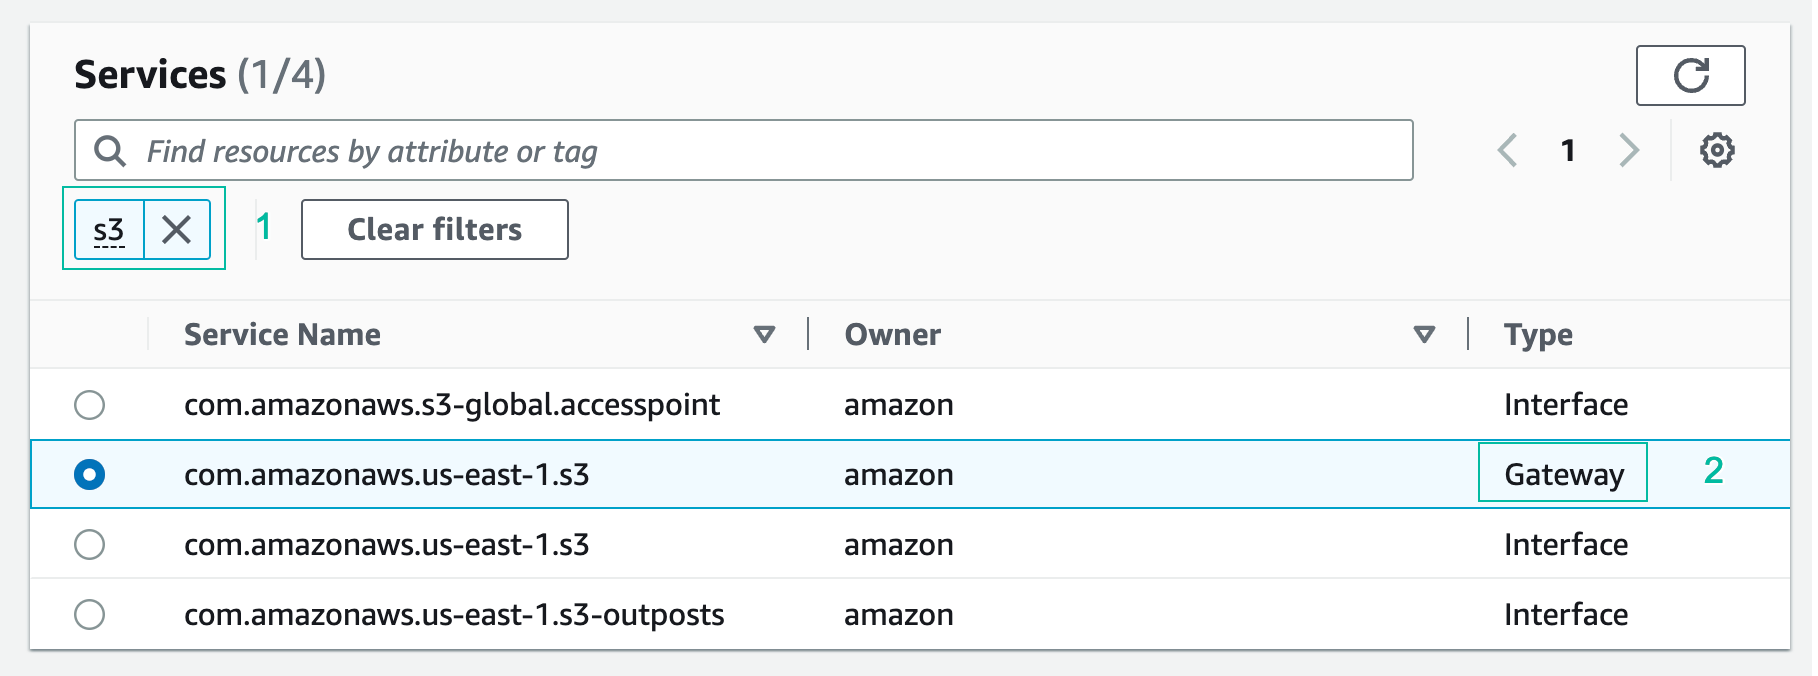
Task: Select the selected Gateway s3 radio button
Action: tap(90, 475)
